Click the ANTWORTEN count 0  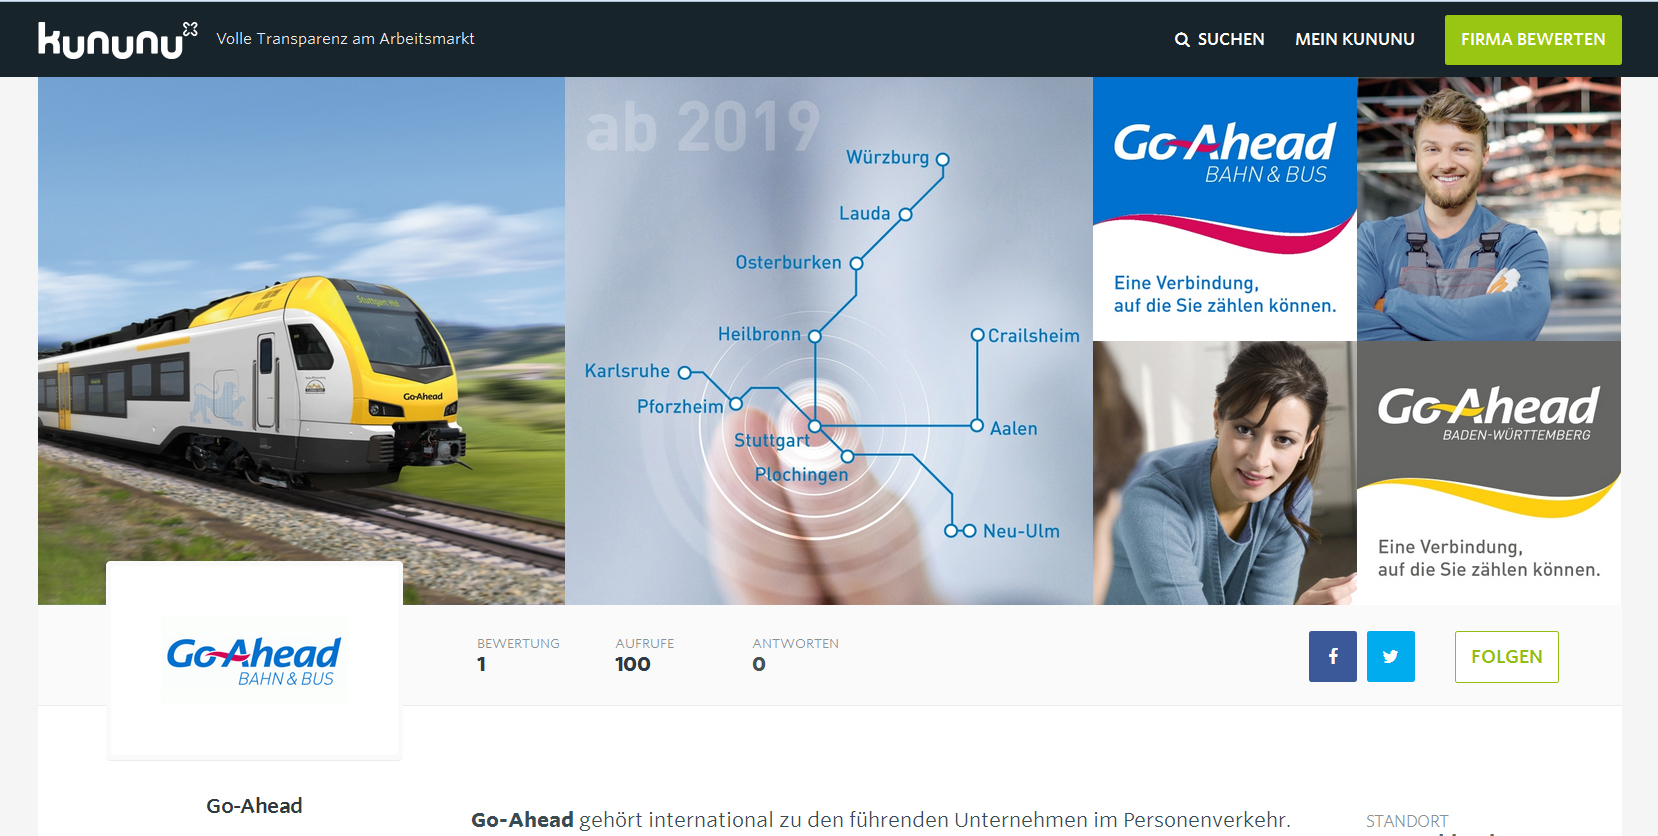point(759,665)
